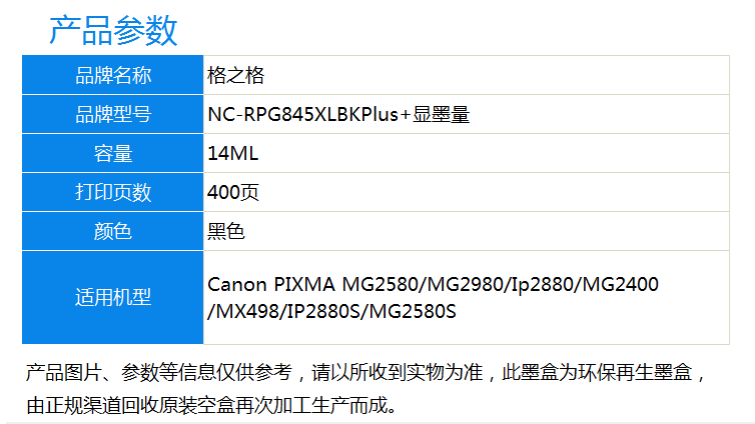Click MG2400 in the compatible models
The height and width of the screenshot is (424, 755).
[x=621, y=284]
